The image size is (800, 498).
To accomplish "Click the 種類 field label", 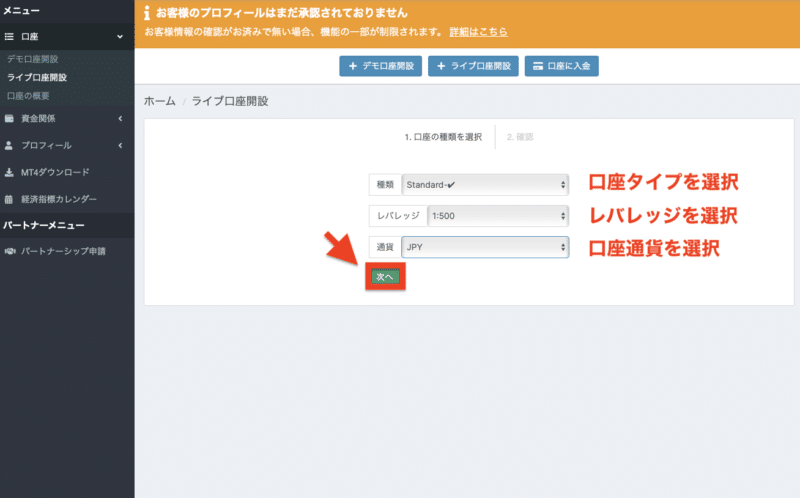I will [x=385, y=185].
